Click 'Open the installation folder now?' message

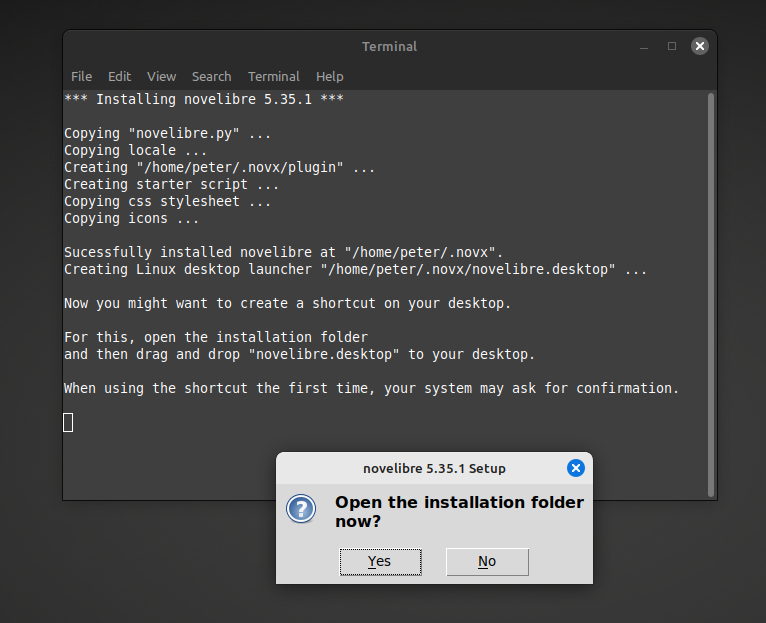click(x=459, y=512)
